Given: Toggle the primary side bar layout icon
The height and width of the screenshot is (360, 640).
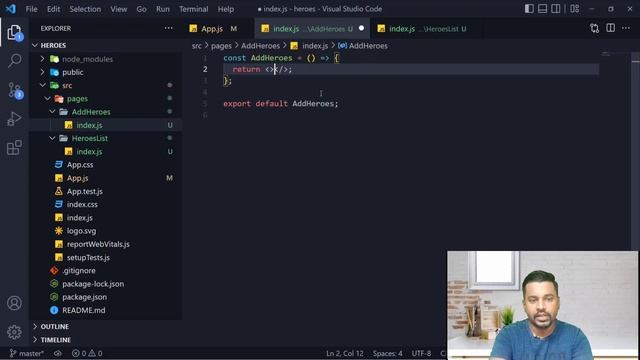Looking at the screenshot, I should [x=529, y=9].
